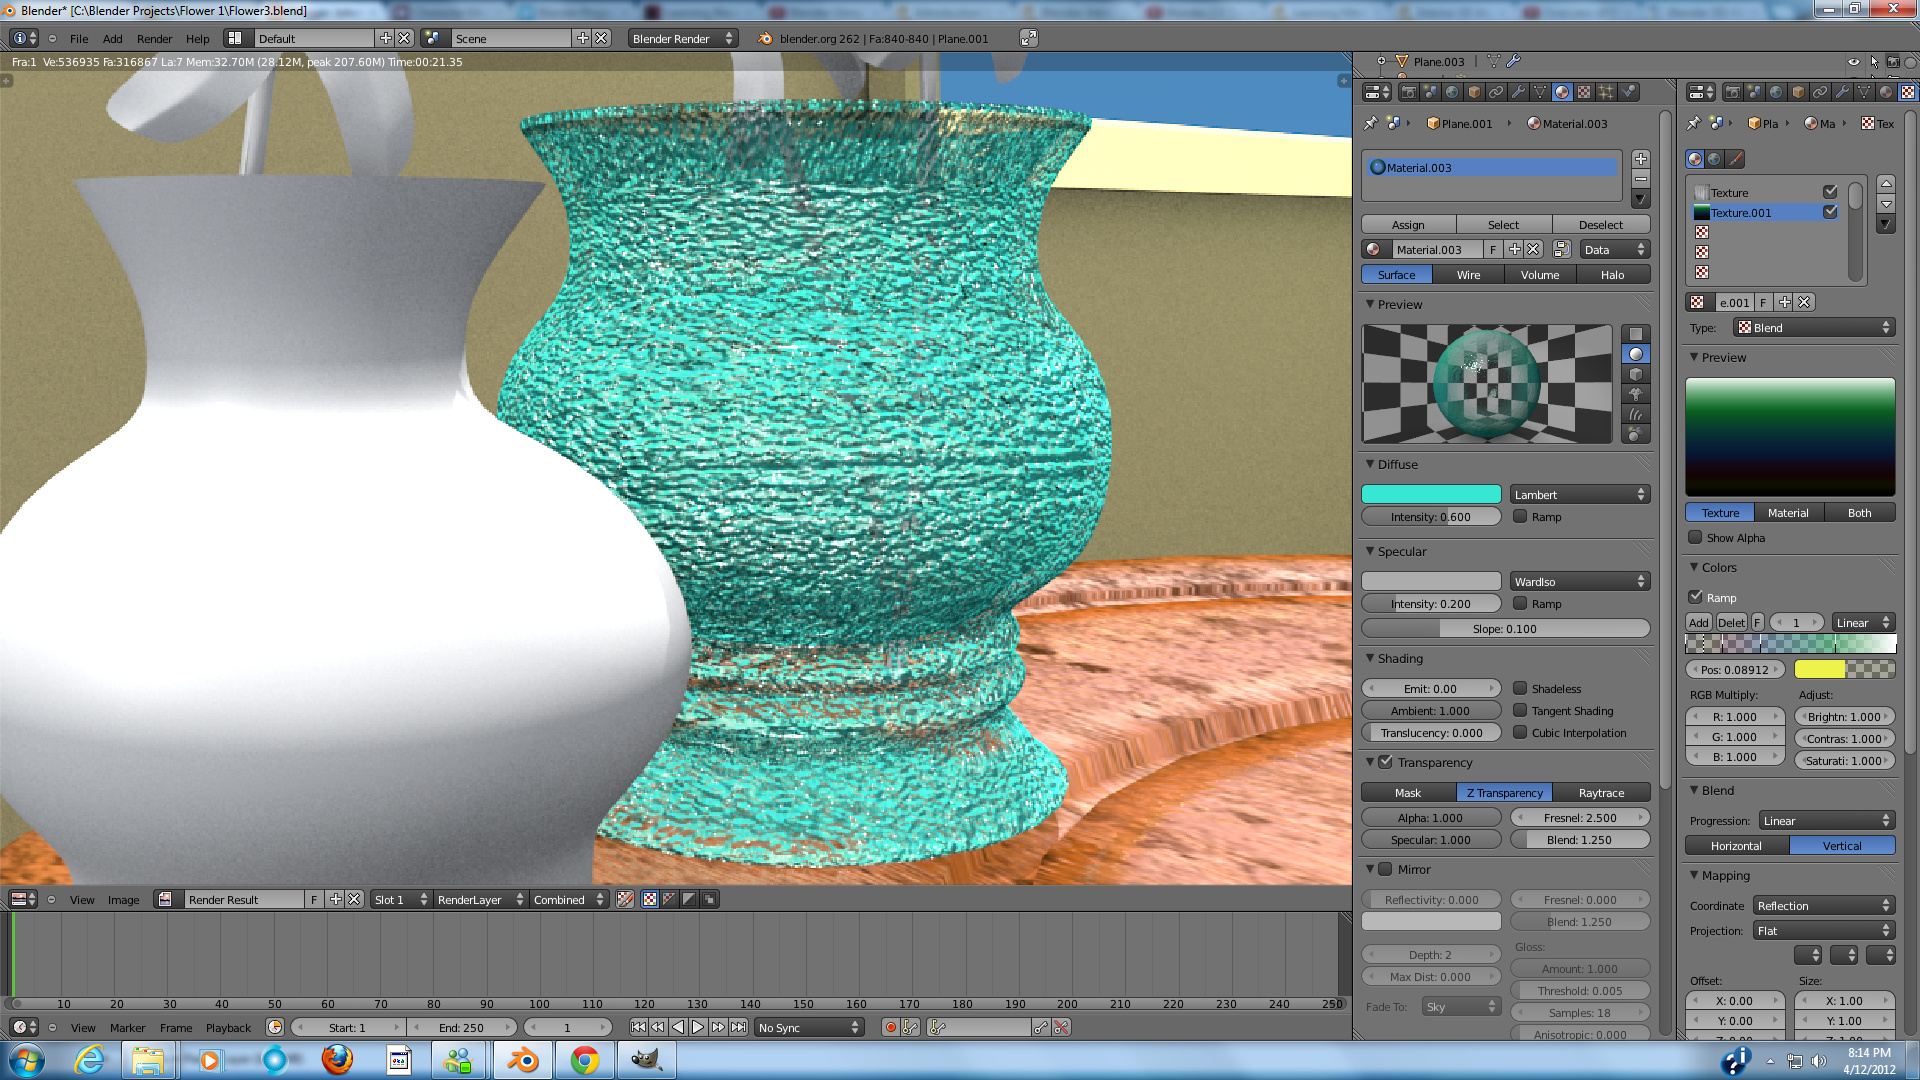Show brush textures paintbrush icon

coord(1736,159)
